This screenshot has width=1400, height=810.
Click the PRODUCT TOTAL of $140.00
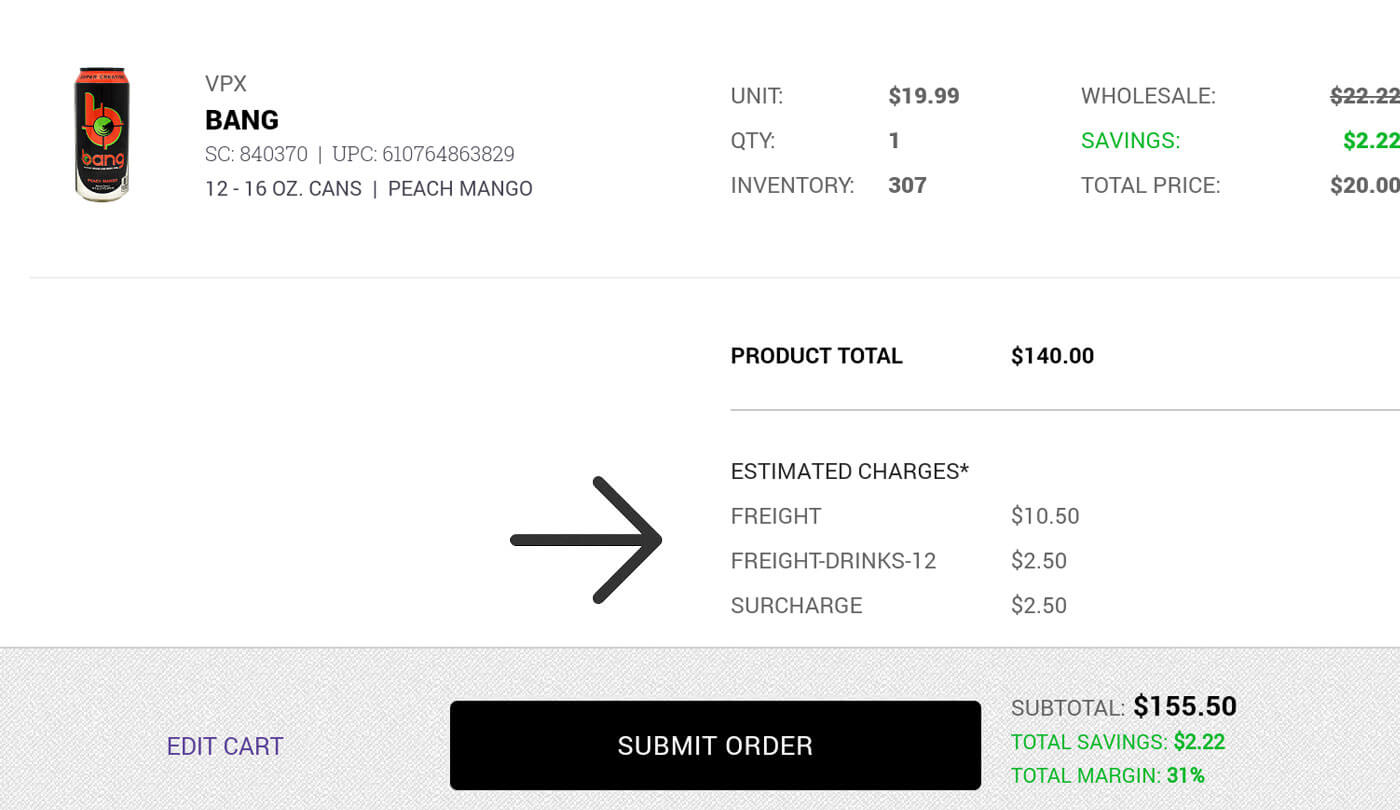pyautogui.click(x=1052, y=355)
